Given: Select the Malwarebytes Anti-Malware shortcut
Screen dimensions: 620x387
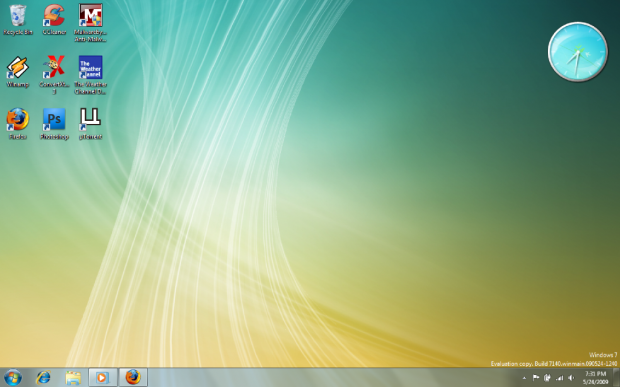Looking at the screenshot, I should point(91,23).
